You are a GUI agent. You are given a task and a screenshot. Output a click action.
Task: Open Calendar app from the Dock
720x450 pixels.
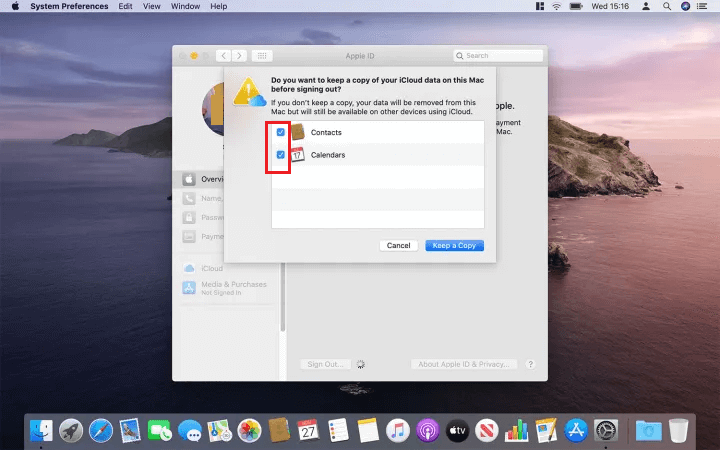tap(309, 431)
